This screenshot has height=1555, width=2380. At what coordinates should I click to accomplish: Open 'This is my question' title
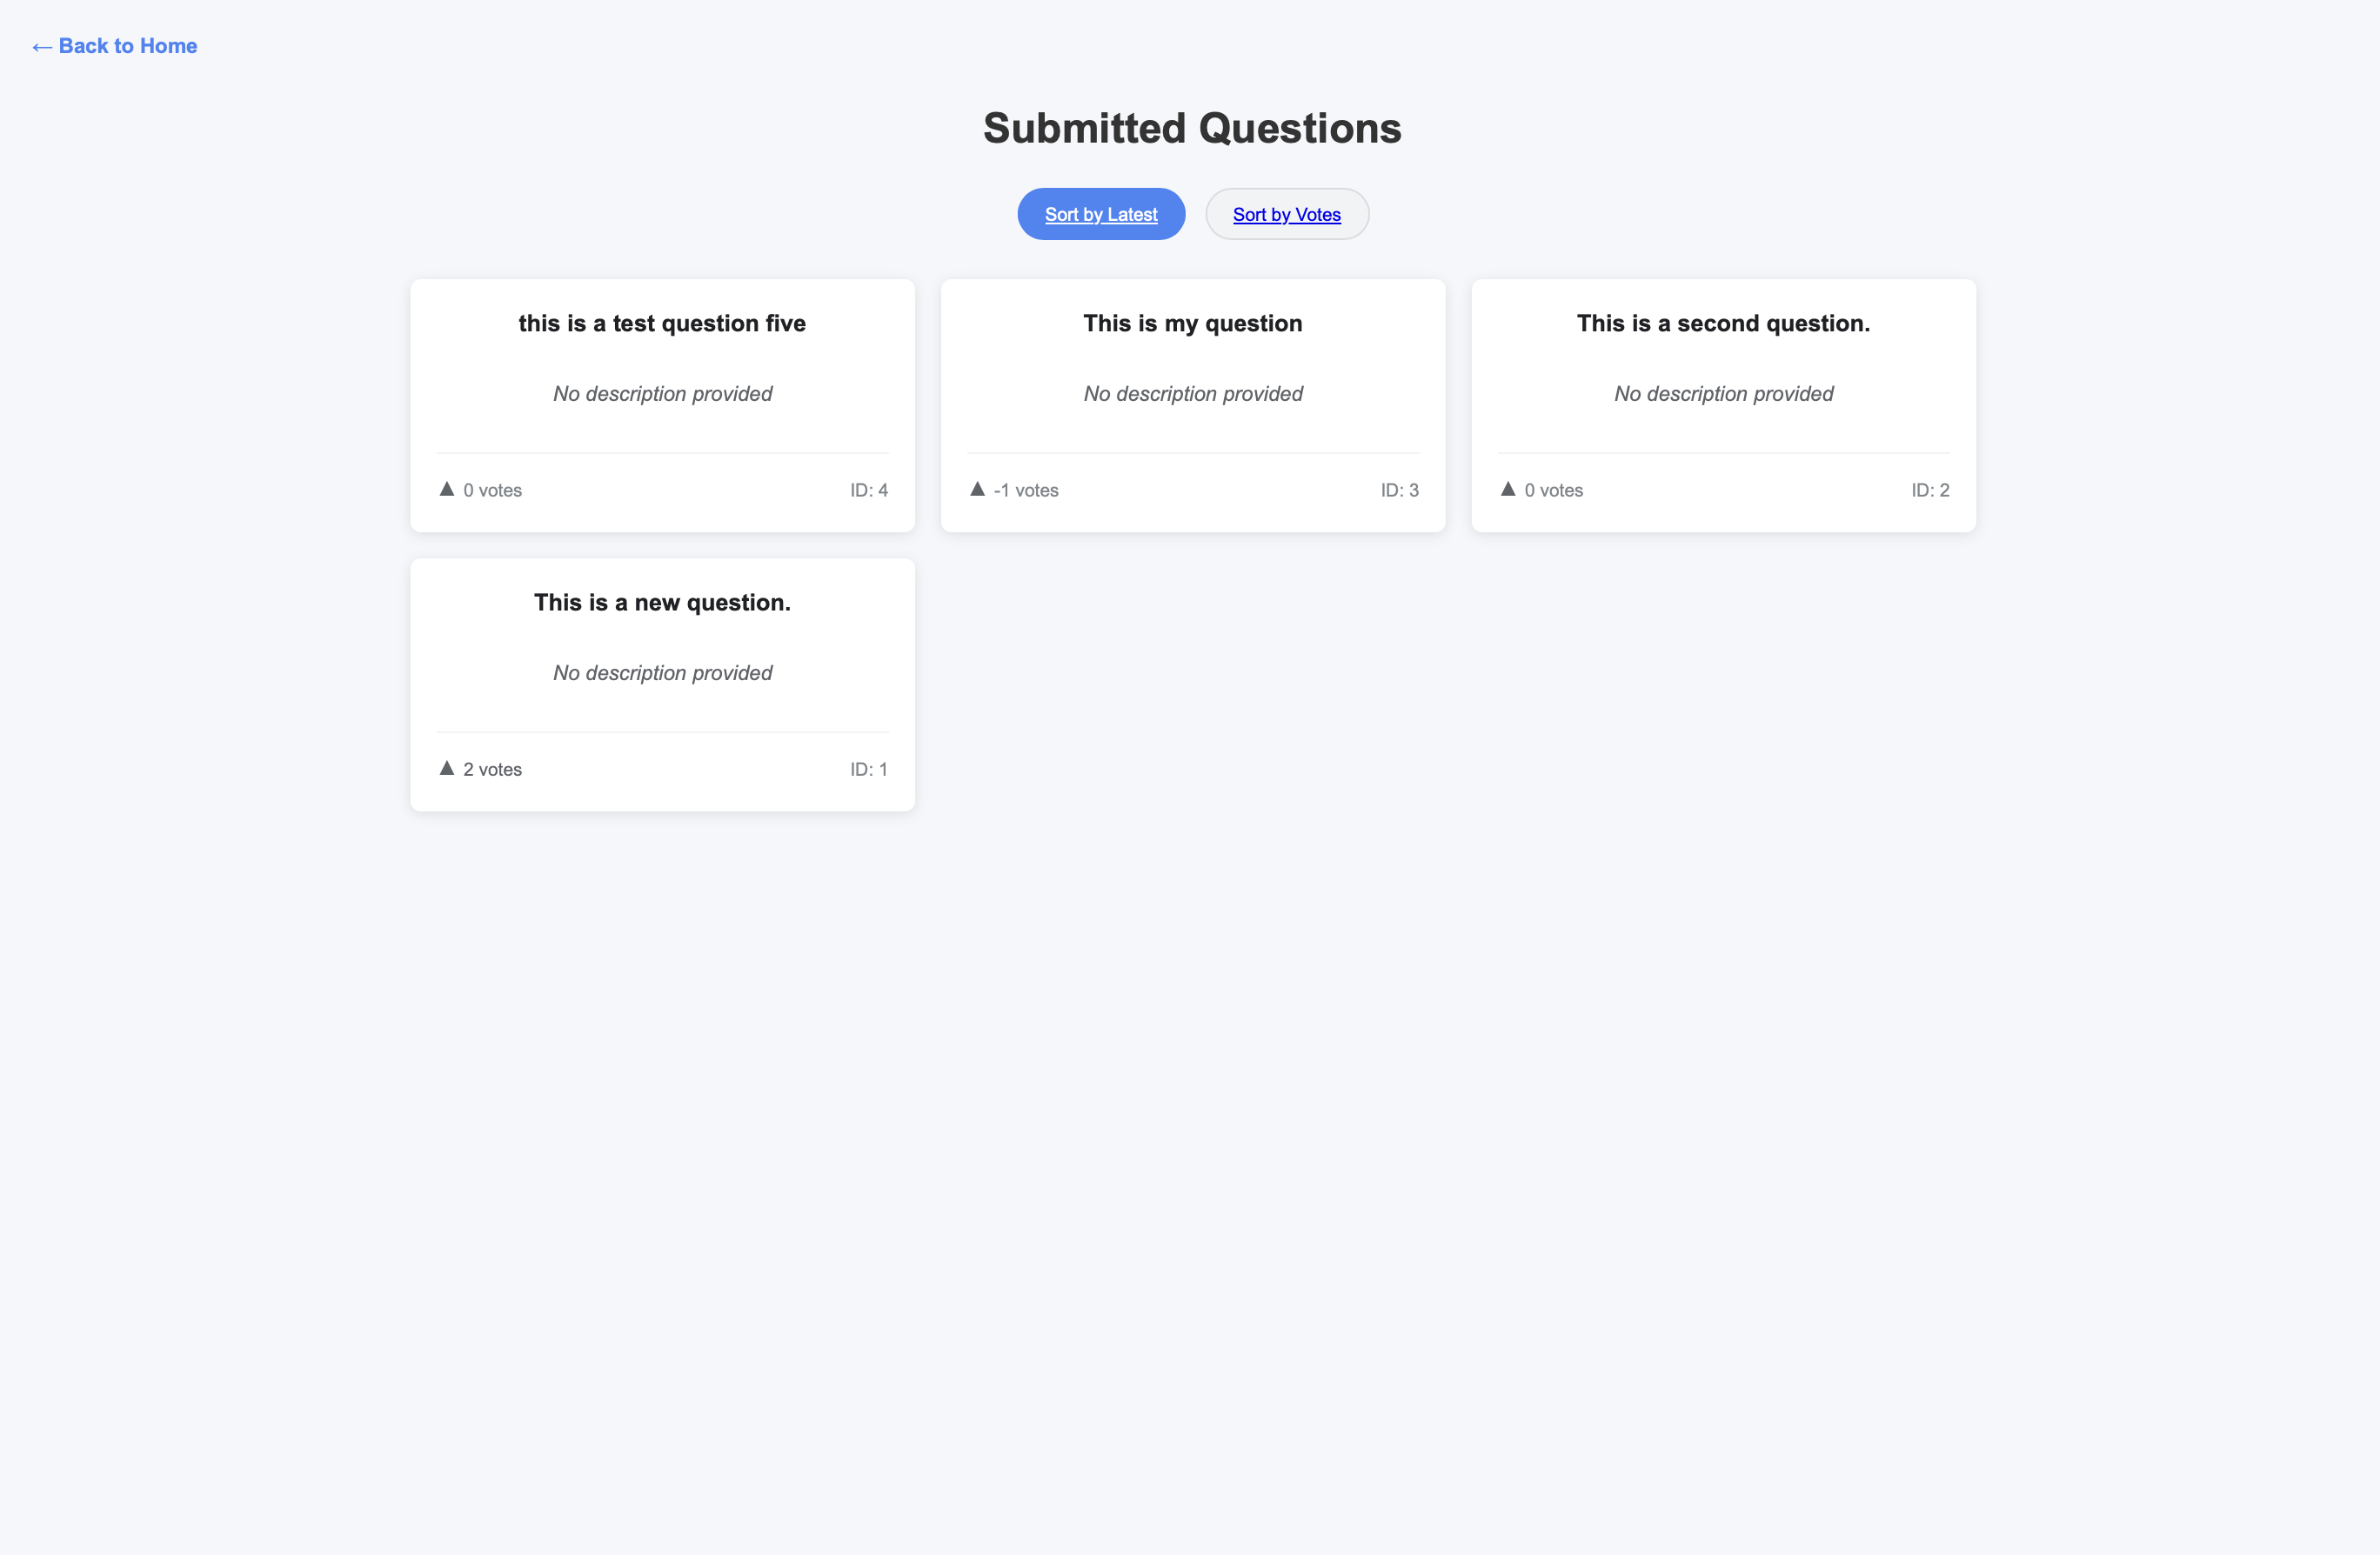point(1193,323)
